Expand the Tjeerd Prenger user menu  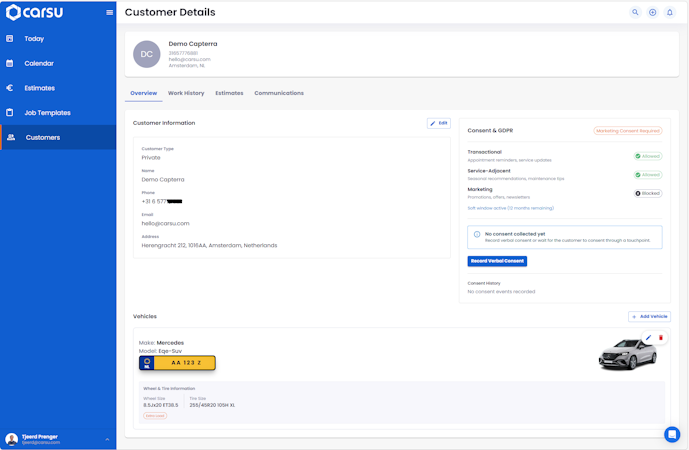pos(107,439)
